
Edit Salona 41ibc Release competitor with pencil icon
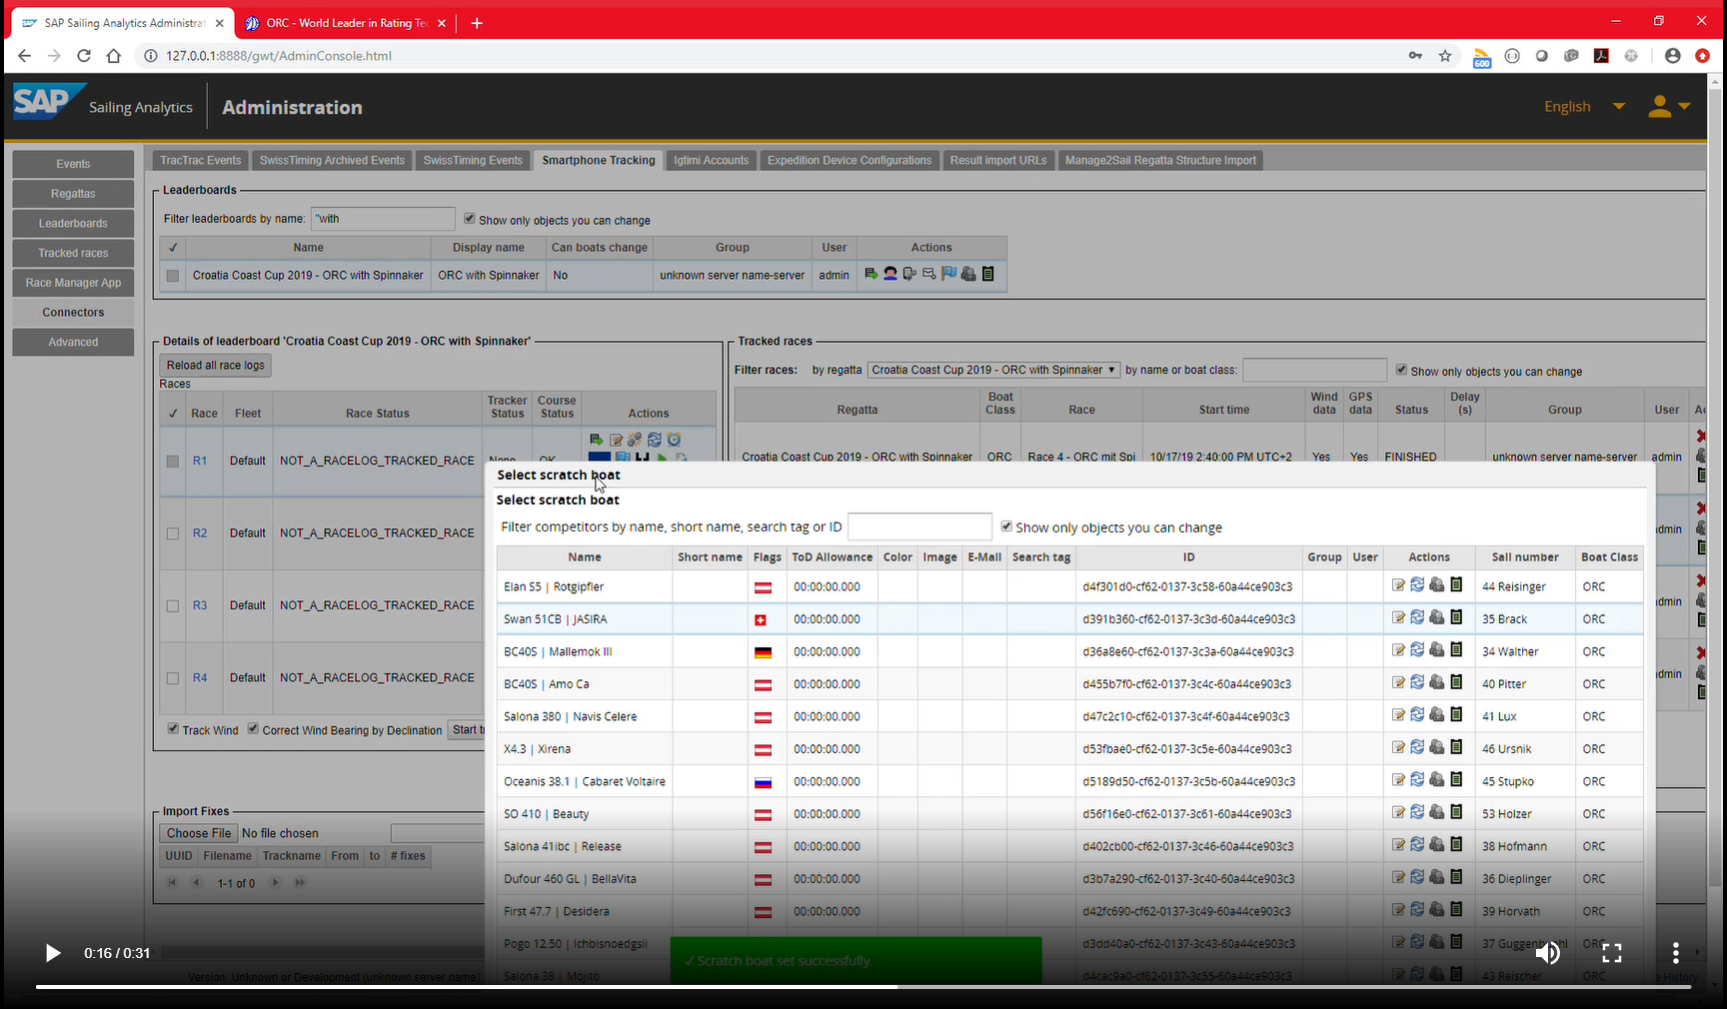tap(1398, 845)
